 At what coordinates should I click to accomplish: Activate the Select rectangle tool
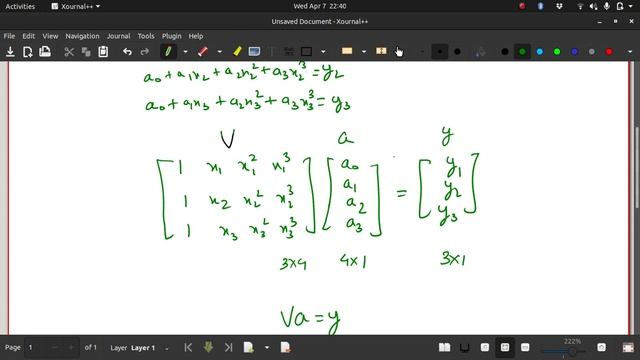tap(307, 52)
